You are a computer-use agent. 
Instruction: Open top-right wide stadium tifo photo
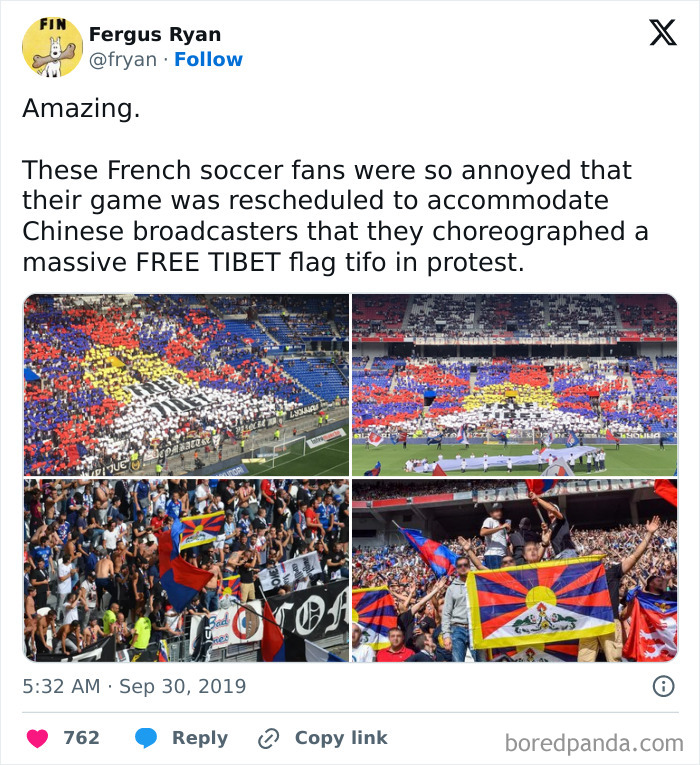click(x=514, y=385)
